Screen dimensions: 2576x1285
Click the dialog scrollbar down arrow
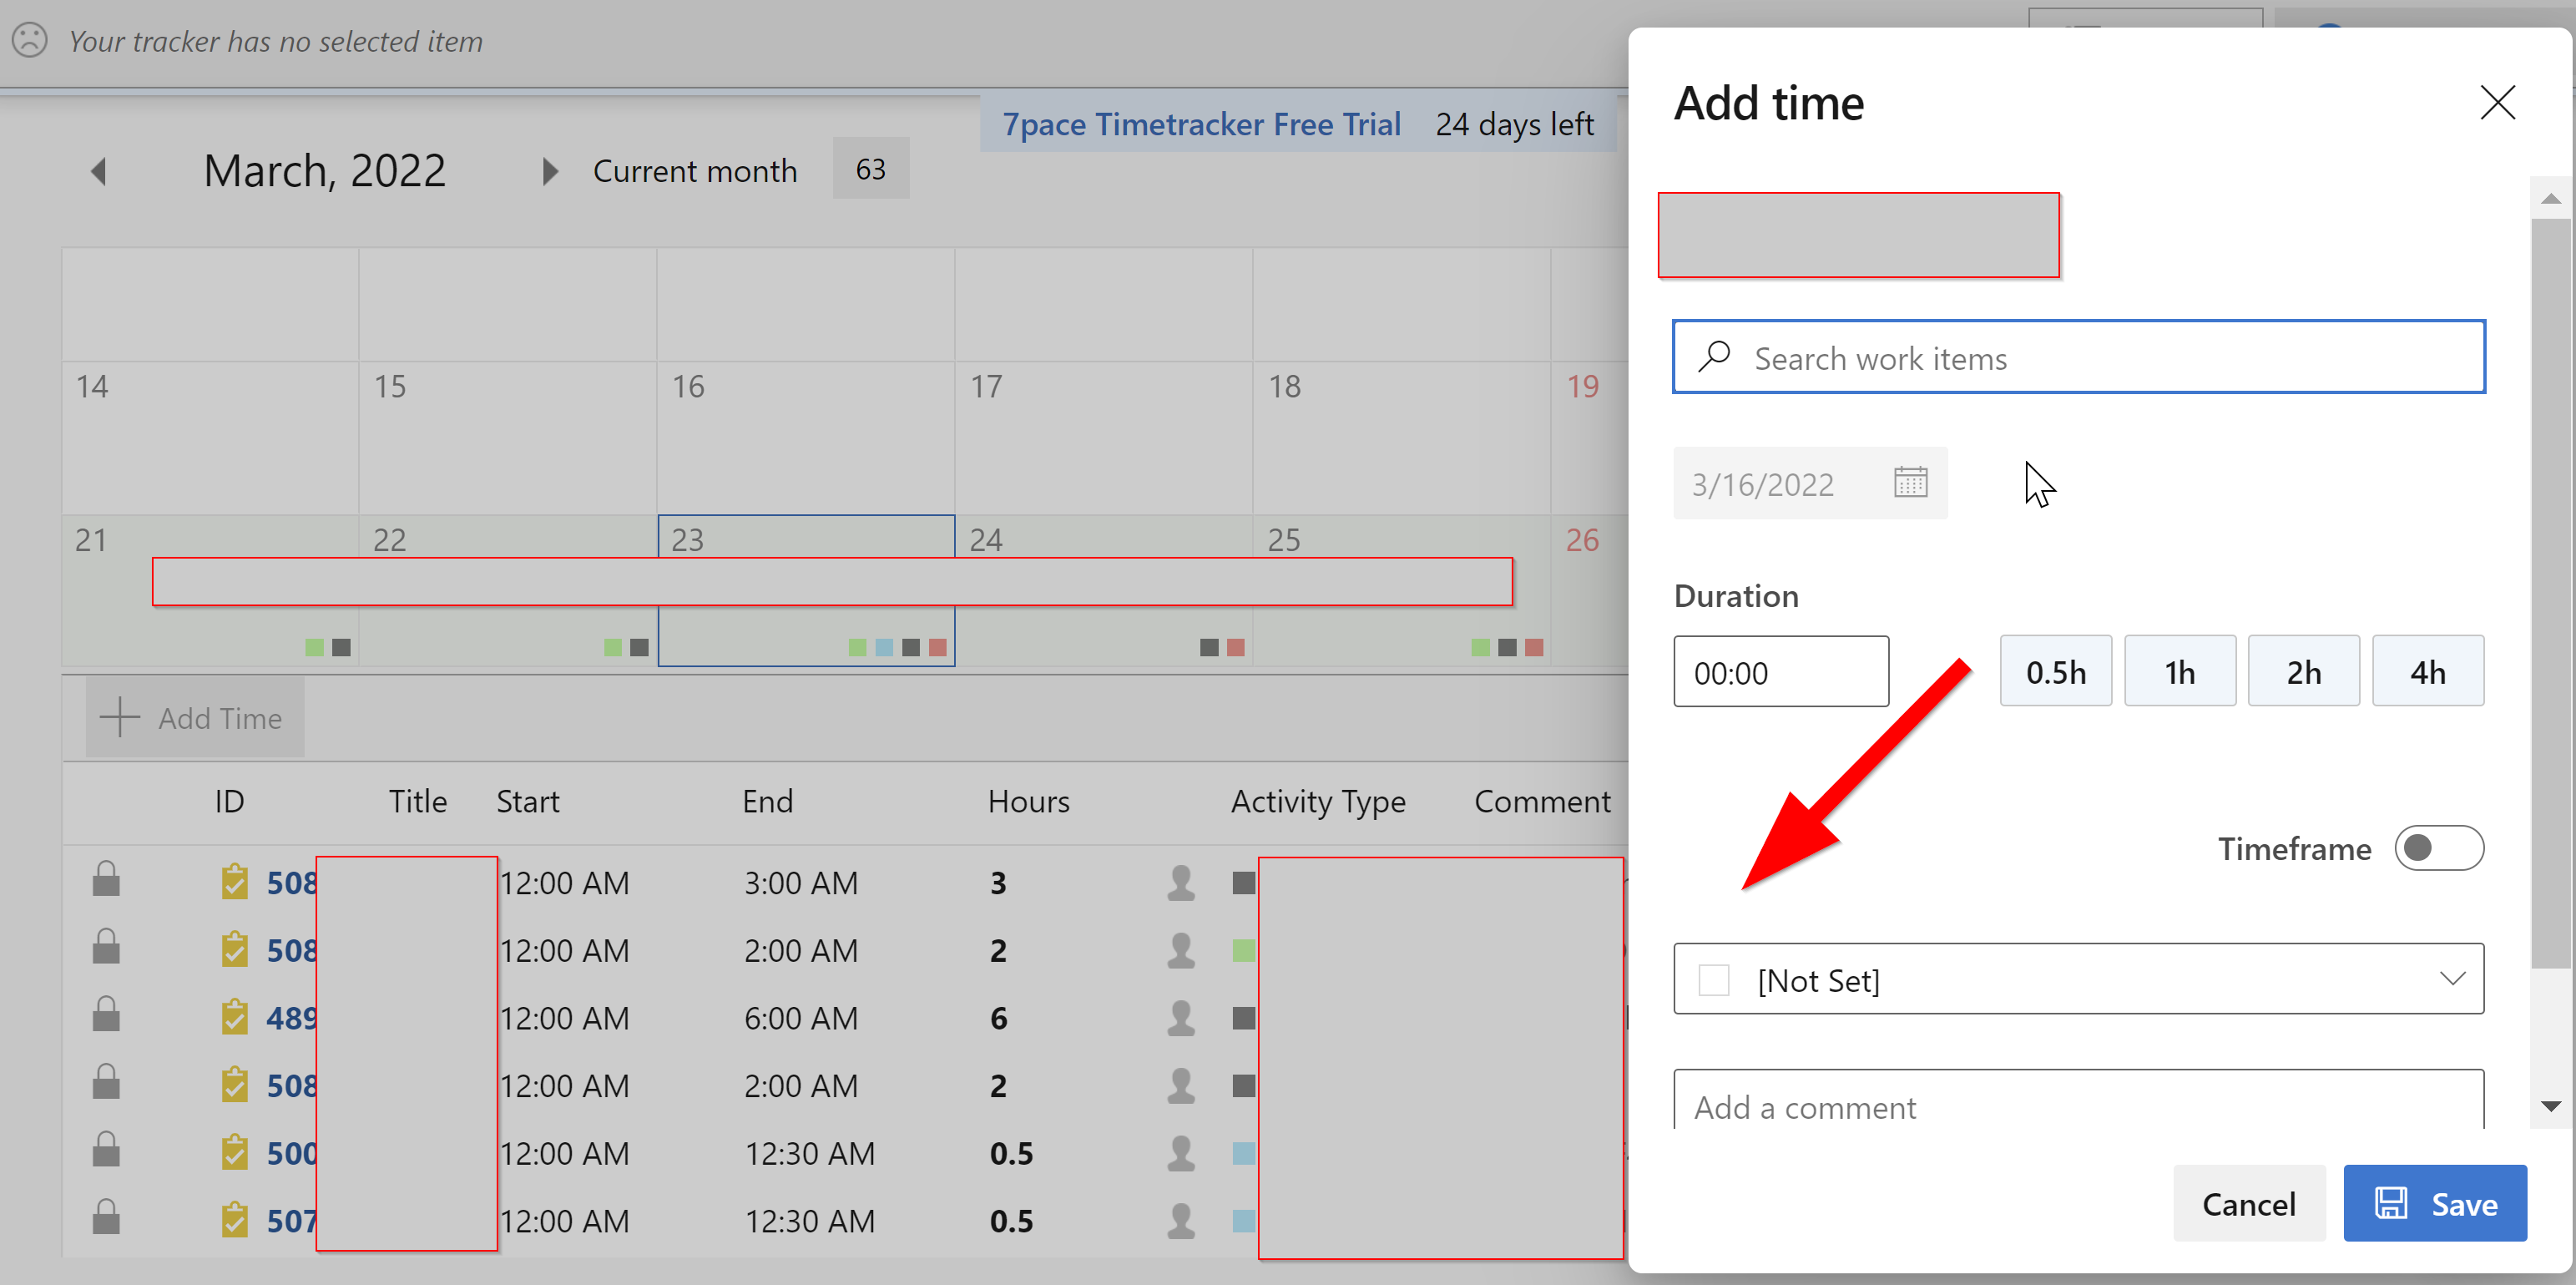point(2550,1106)
